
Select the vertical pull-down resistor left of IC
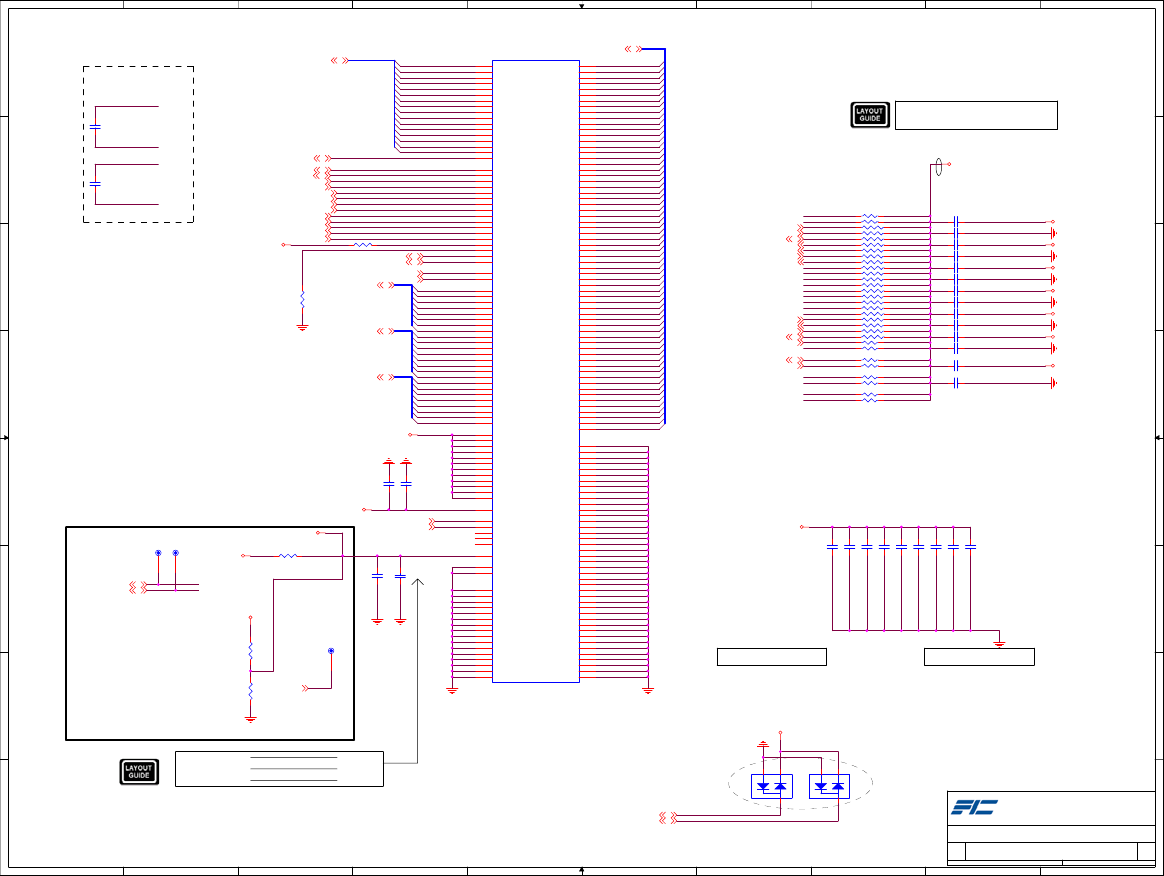pyautogui.click(x=302, y=299)
